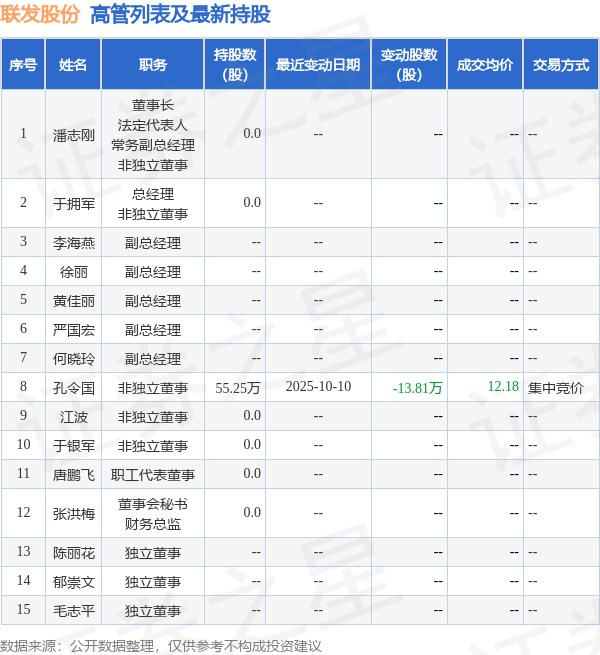The height and width of the screenshot is (655, 600).
Task: Click 唐鹏飞's holding value 0.0
Action: pos(252,473)
